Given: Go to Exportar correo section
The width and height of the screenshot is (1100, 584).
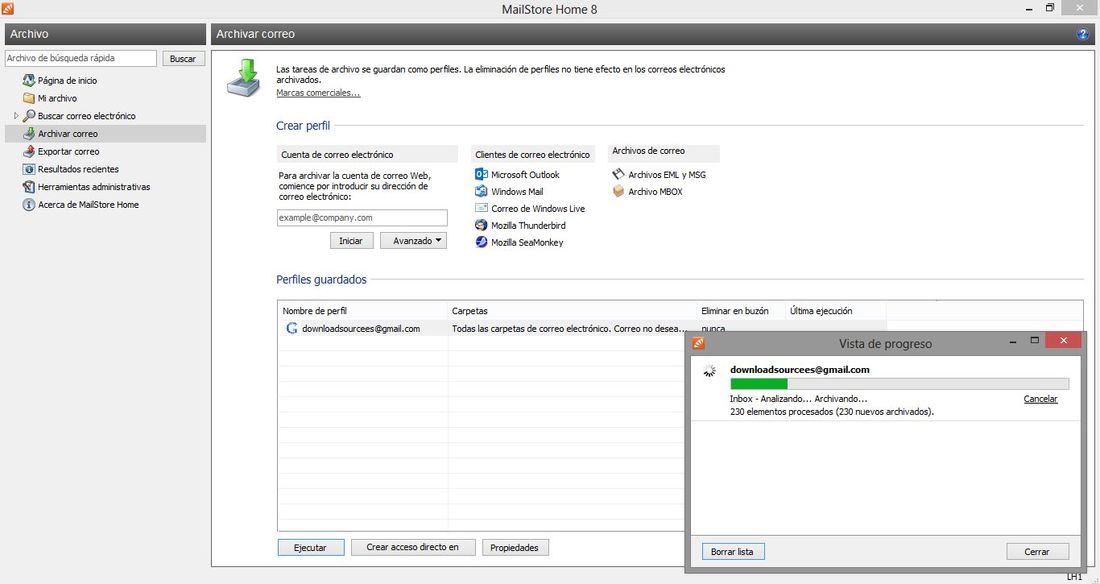Looking at the screenshot, I should (69, 152).
